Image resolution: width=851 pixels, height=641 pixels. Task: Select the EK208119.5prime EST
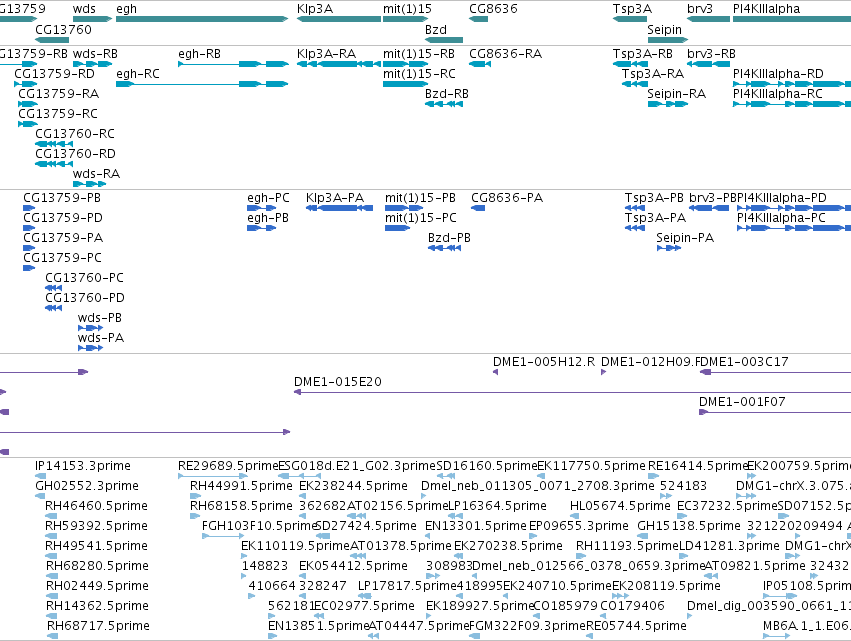[x=621, y=596]
